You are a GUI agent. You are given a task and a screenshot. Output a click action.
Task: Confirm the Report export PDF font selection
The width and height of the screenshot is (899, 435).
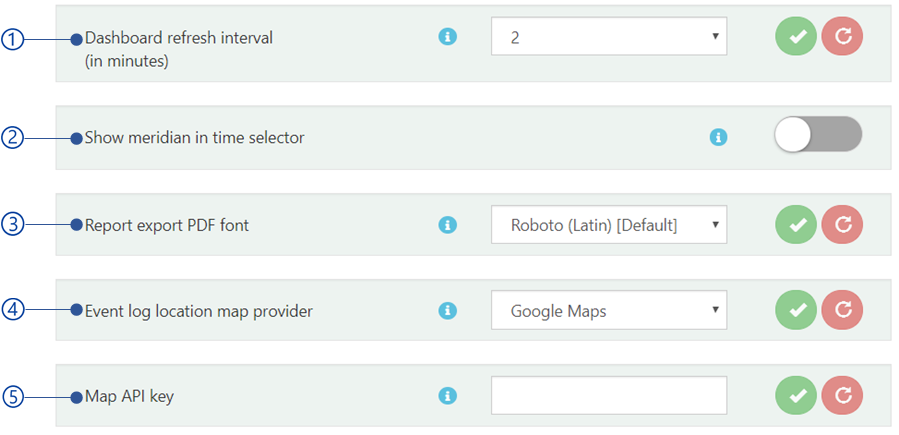[x=796, y=225]
